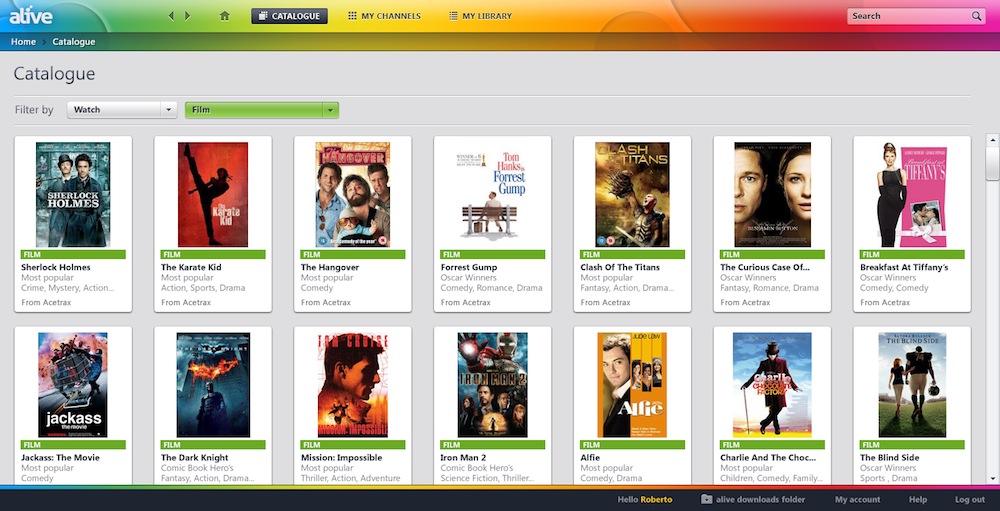Go forward with the right arrow
Image resolution: width=1000 pixels, height=511 pixels.
187,16
